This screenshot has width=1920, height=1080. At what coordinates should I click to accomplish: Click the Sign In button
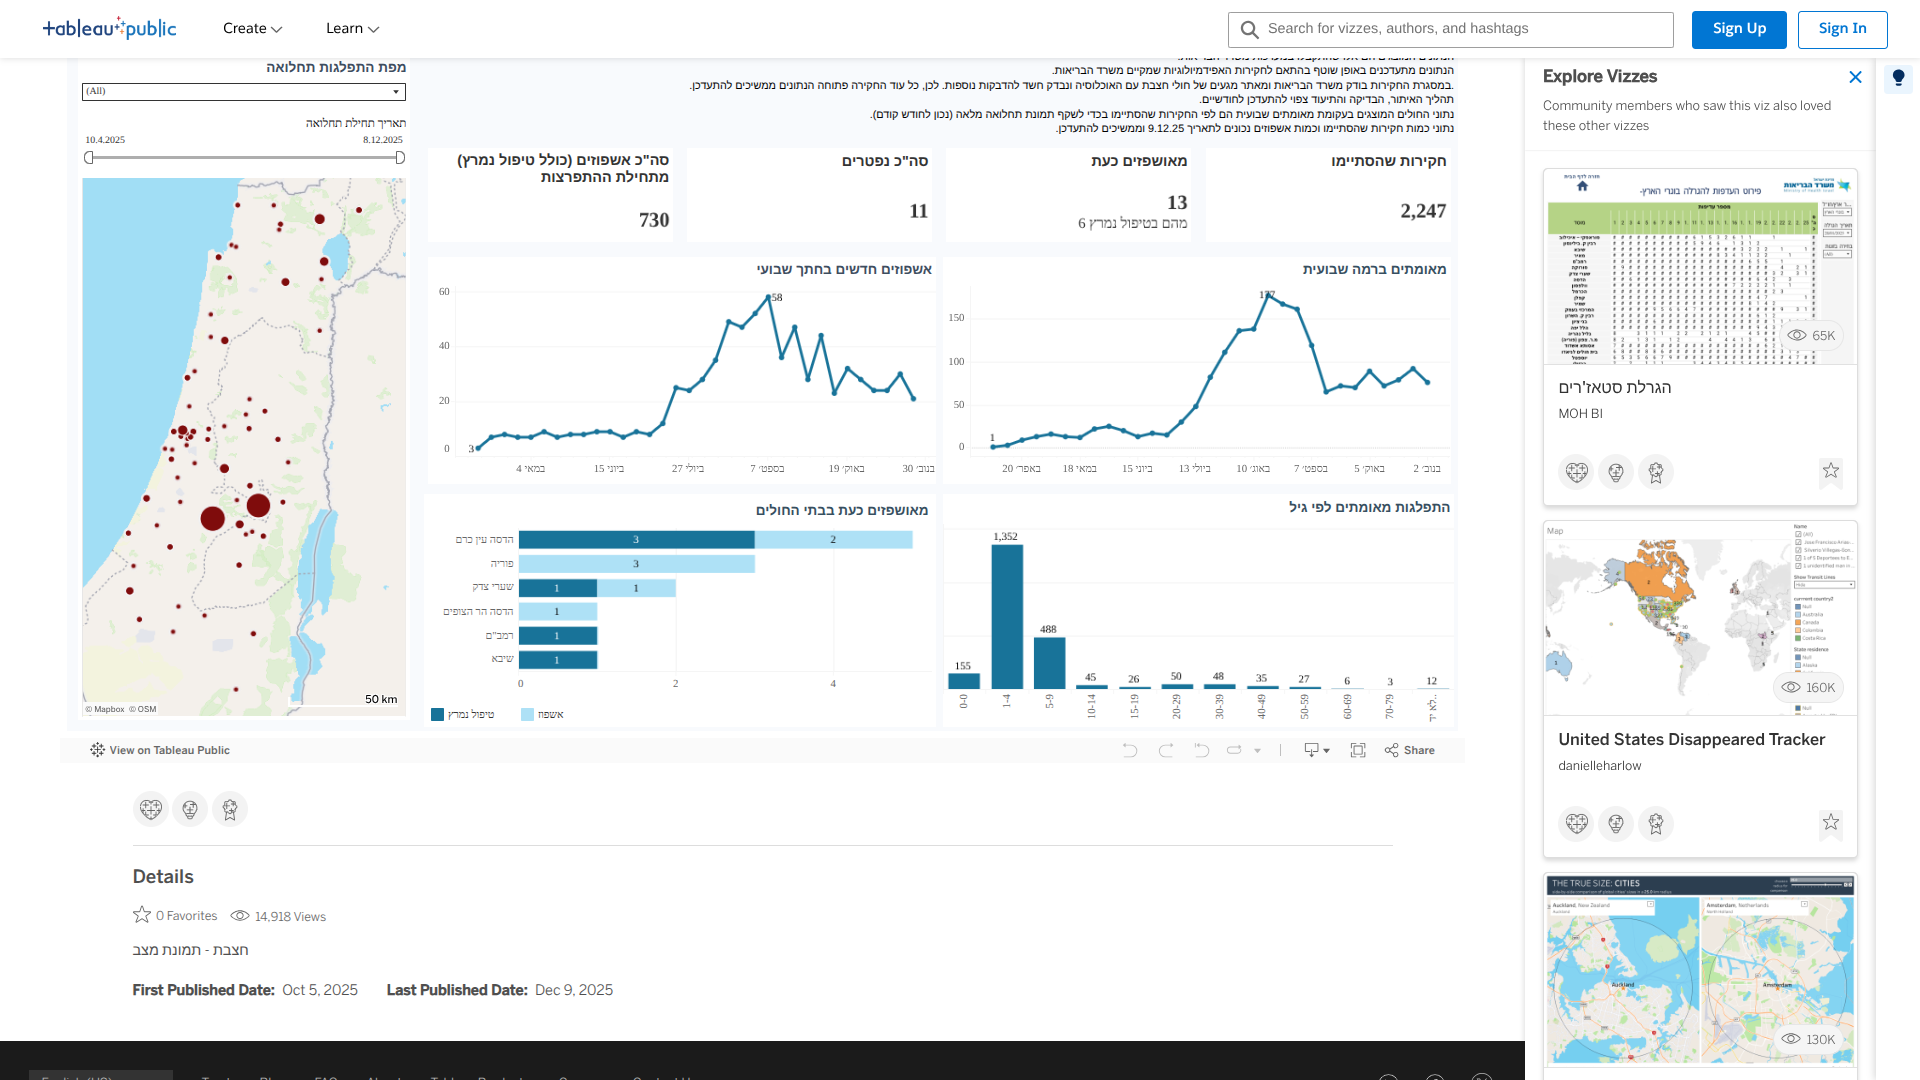(1842, 29)
